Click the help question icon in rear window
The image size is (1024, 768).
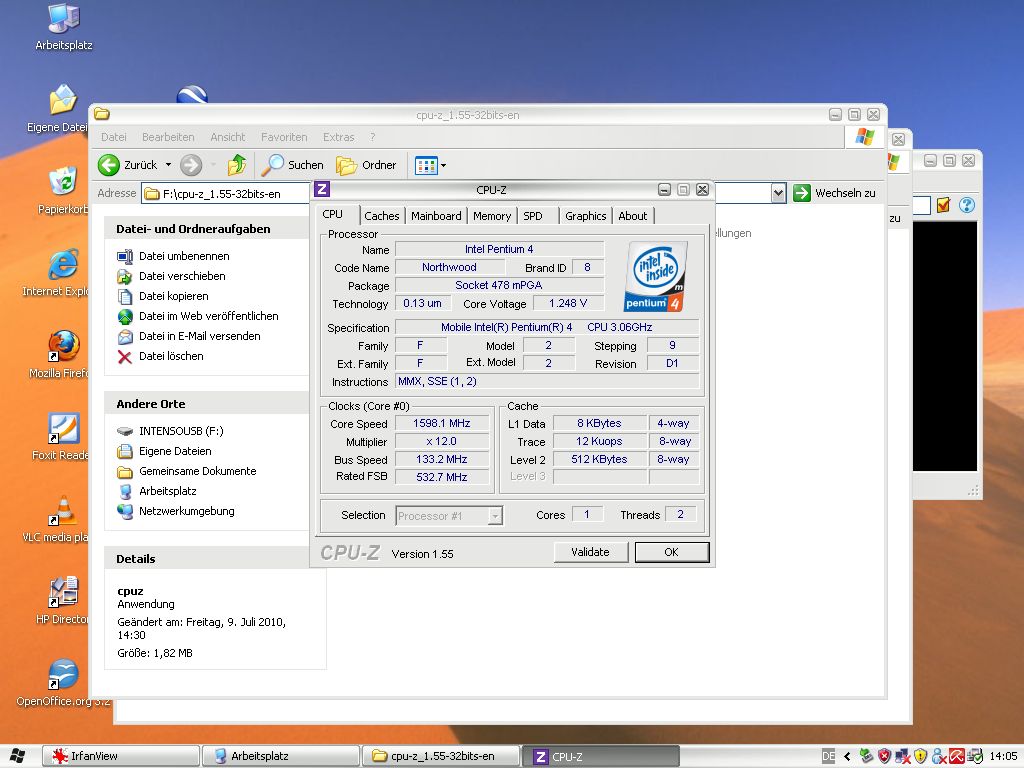tap(967, 205)
